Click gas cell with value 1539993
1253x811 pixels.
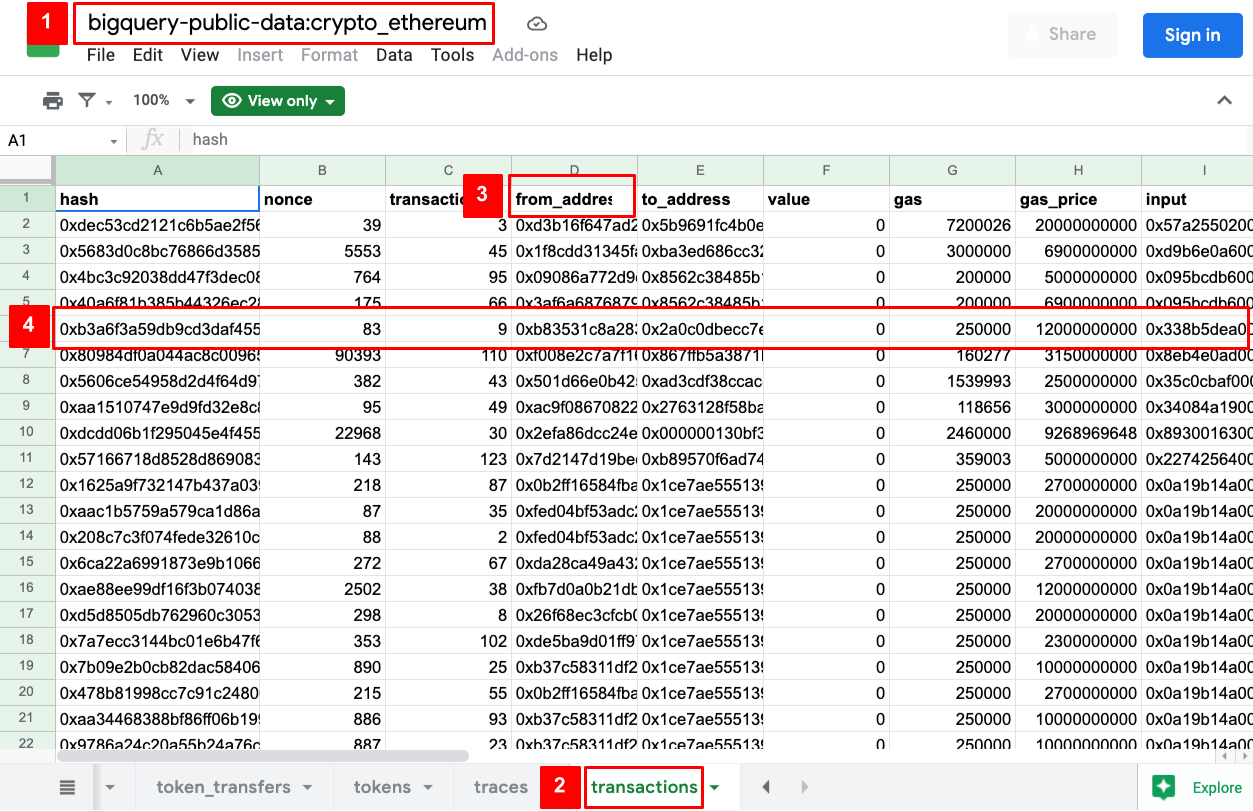952,381
